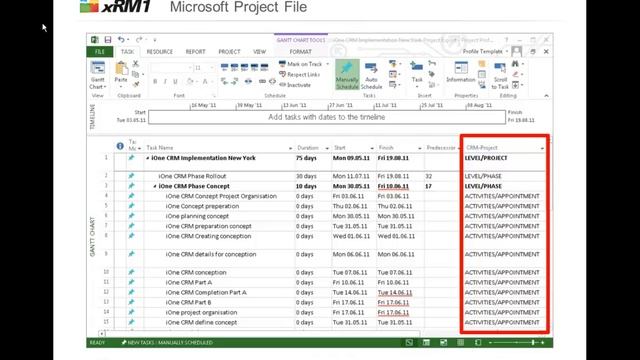Click the Fill Down icon in Editing
The image size is (640, 360).
[x=516, y=84]
